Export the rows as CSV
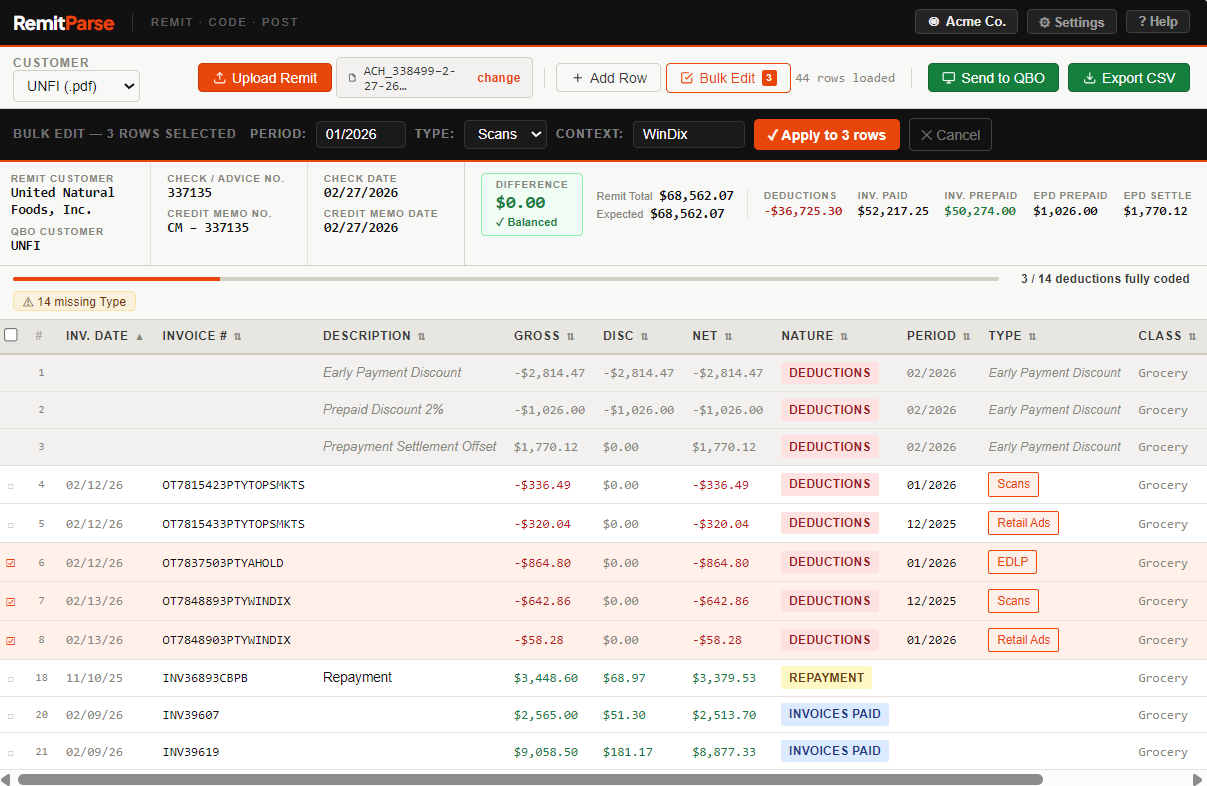1207x786 pixels. click(1129, 78)
